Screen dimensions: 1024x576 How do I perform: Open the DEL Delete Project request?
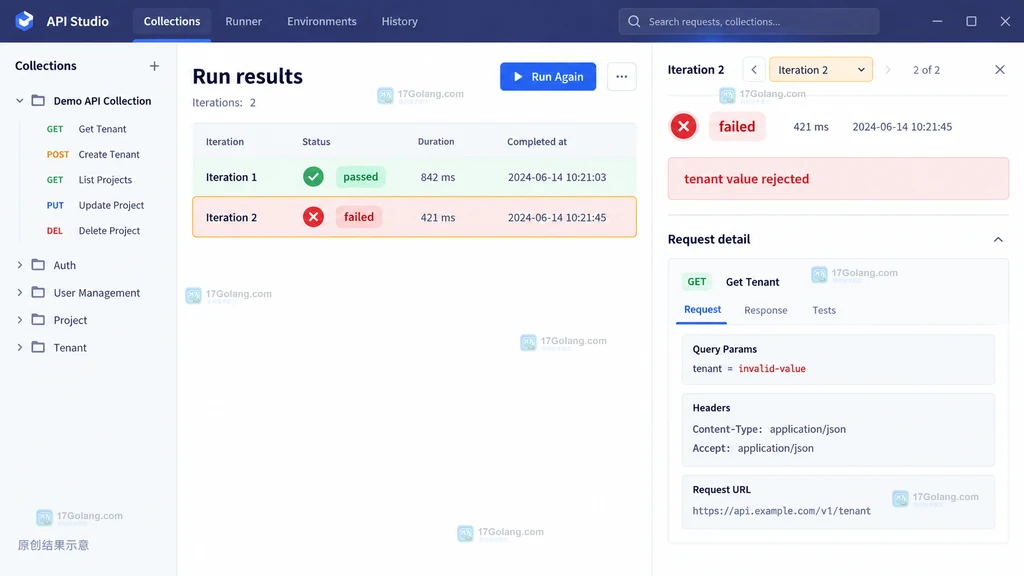(93, 231)
